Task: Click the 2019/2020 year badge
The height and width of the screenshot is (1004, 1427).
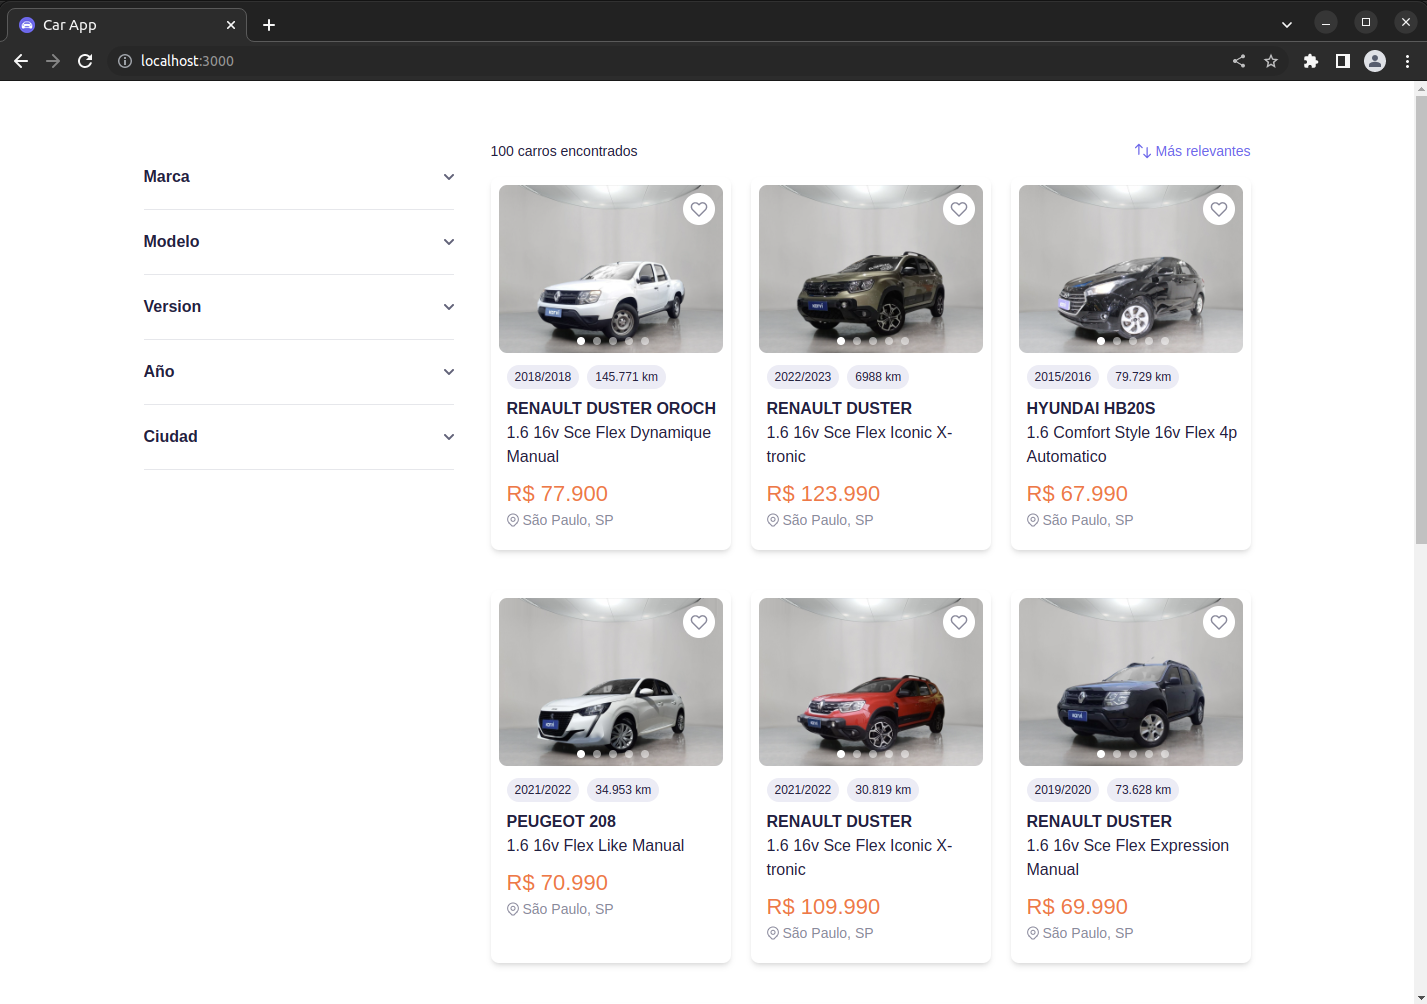Action: (1063, 790)
